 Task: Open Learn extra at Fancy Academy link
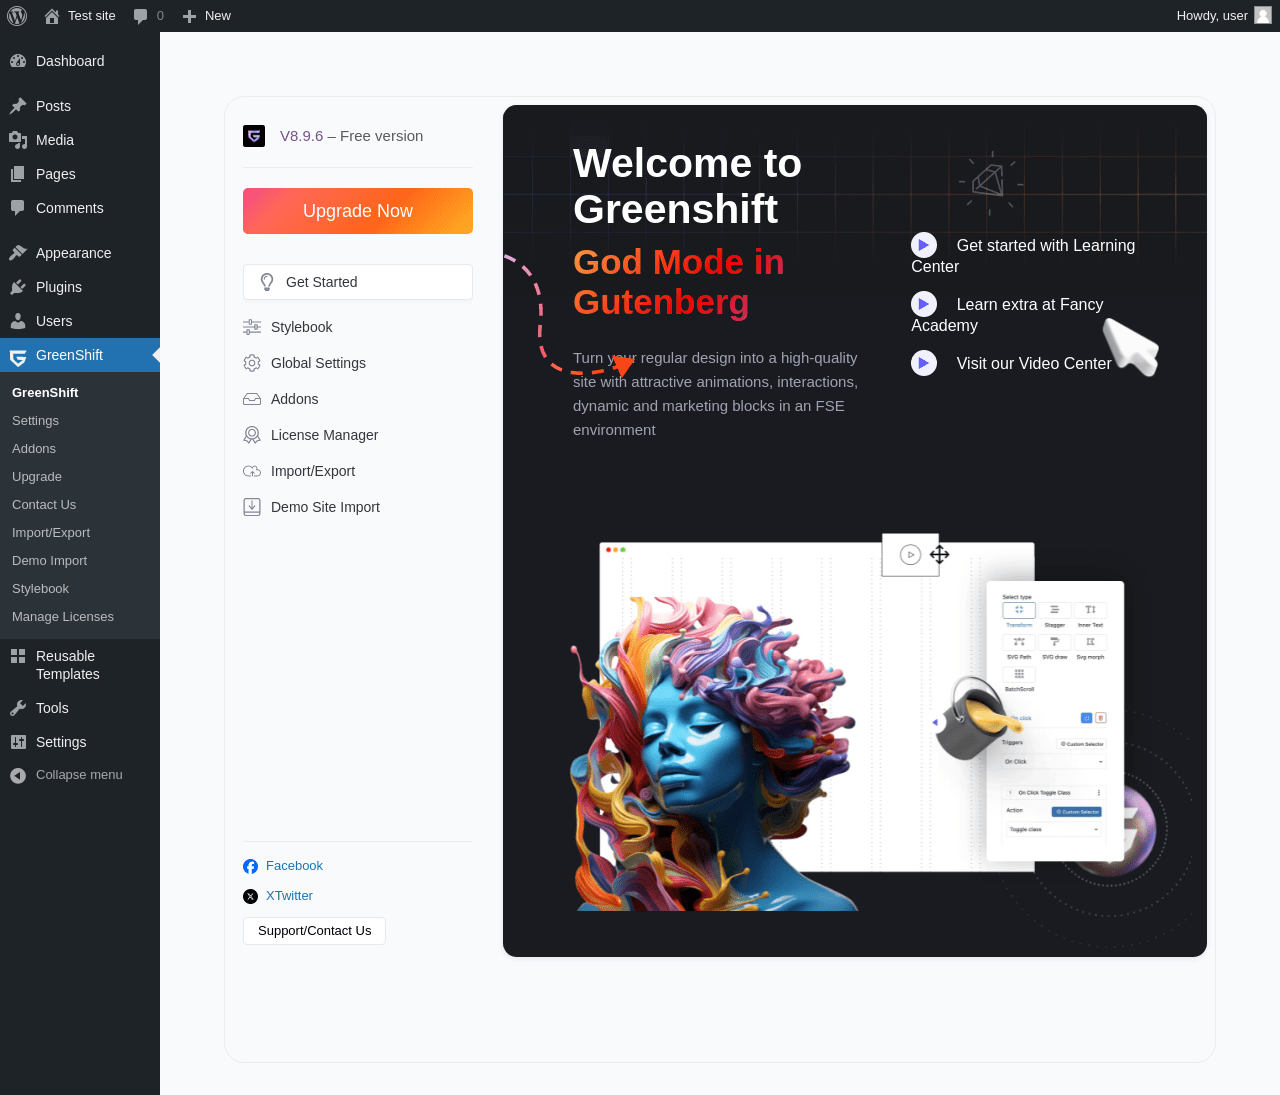coord(1007,315)
